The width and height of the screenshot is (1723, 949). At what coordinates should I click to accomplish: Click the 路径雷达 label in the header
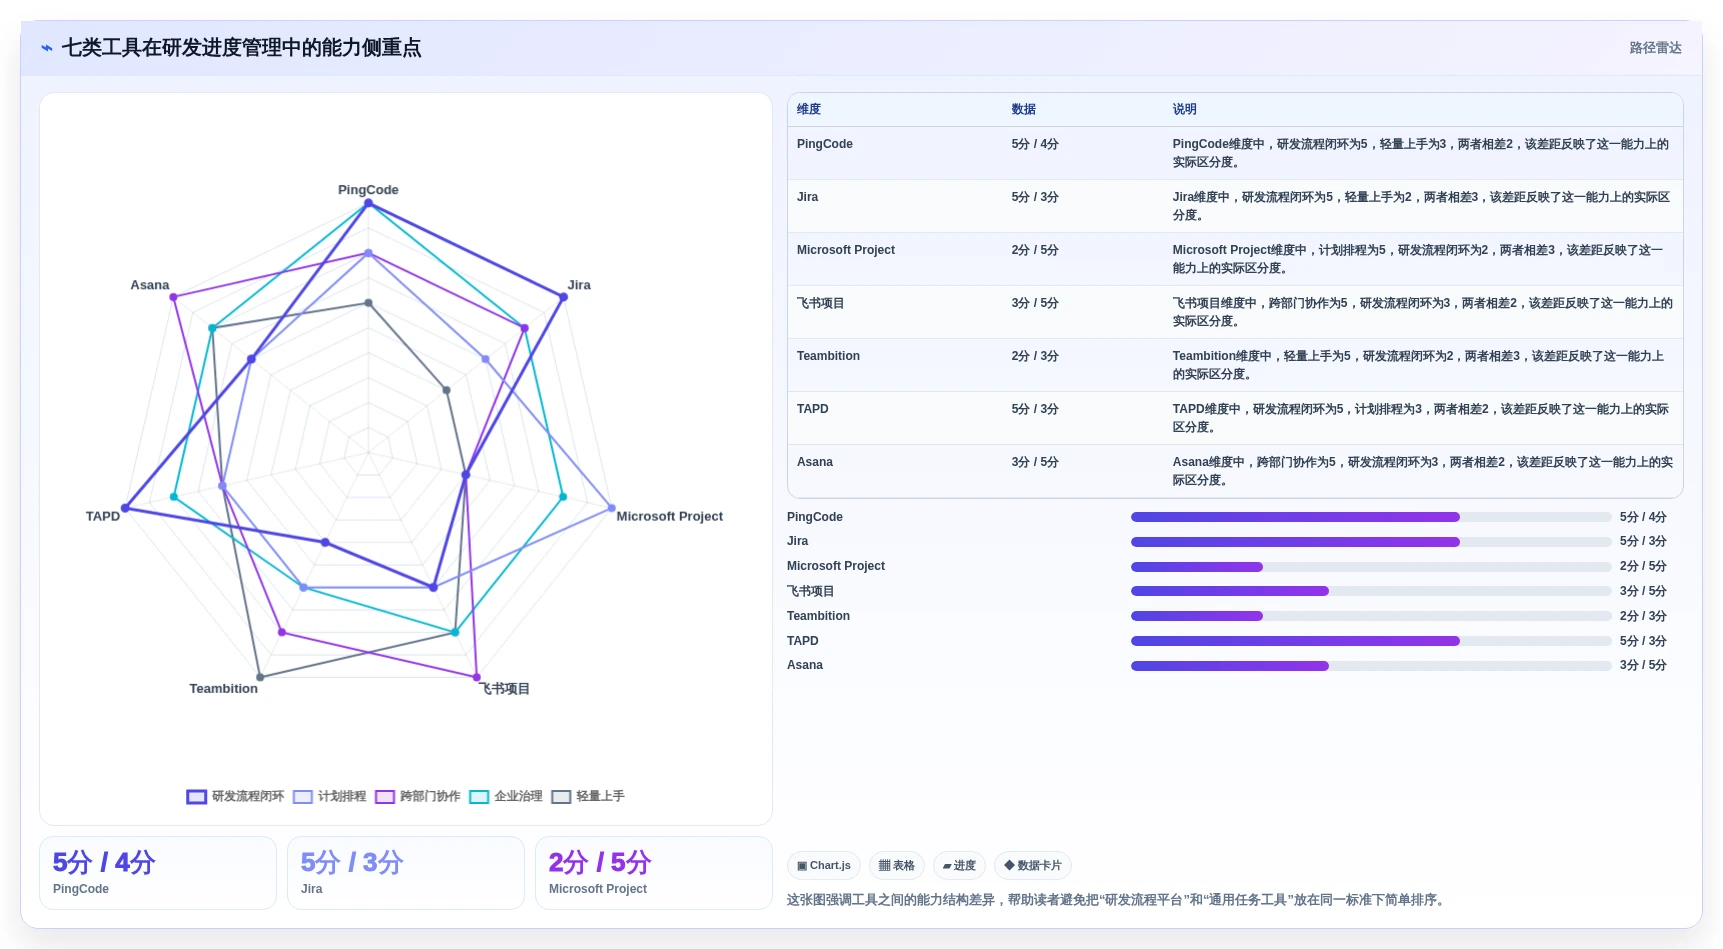click(1655, 48)
